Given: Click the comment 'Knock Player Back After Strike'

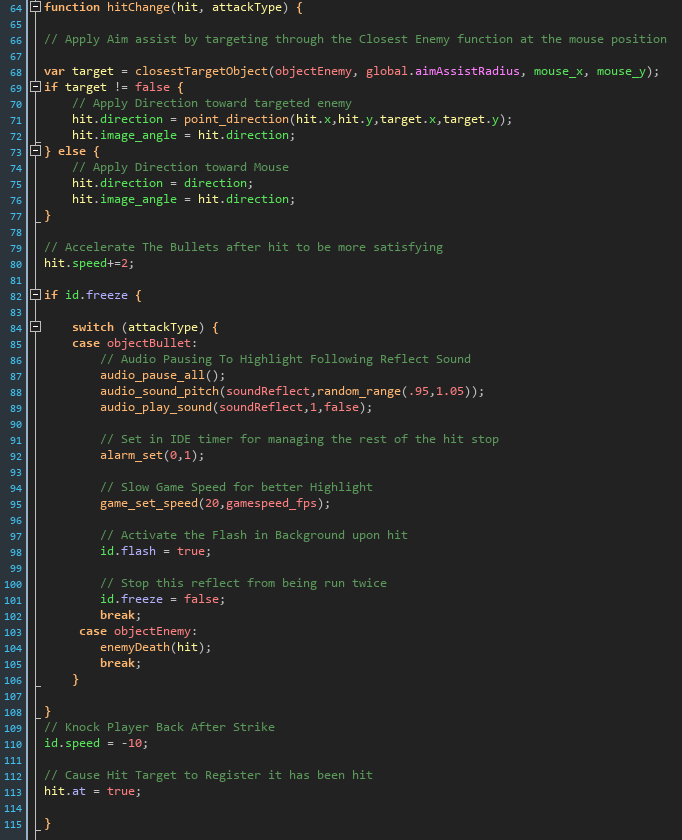Looking at the screenshot, I should point(159,727).
